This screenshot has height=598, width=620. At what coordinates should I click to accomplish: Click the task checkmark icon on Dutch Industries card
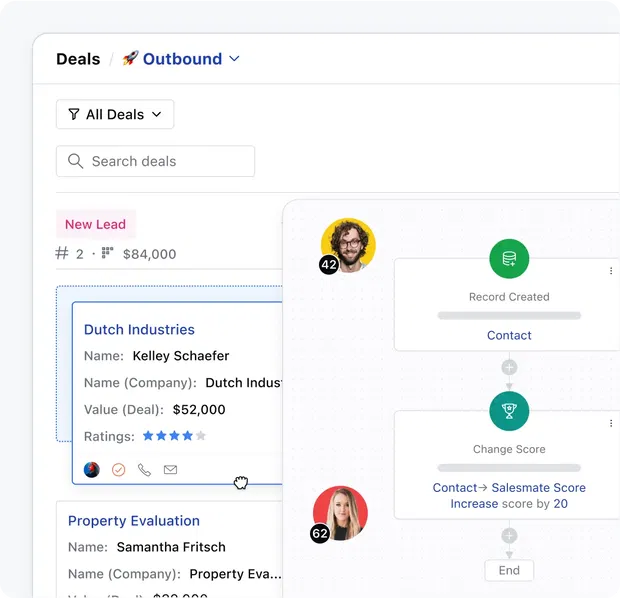(118, 470)
